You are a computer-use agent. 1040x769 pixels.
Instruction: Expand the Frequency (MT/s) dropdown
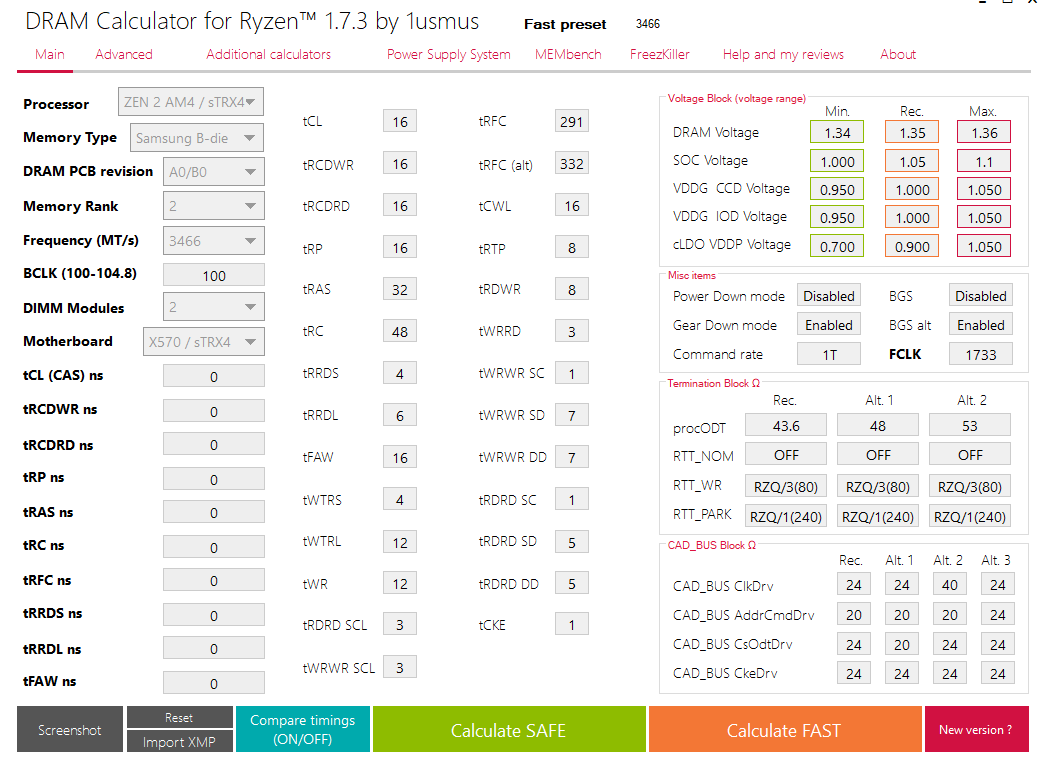pyautogui.click(x=214, y=241)
